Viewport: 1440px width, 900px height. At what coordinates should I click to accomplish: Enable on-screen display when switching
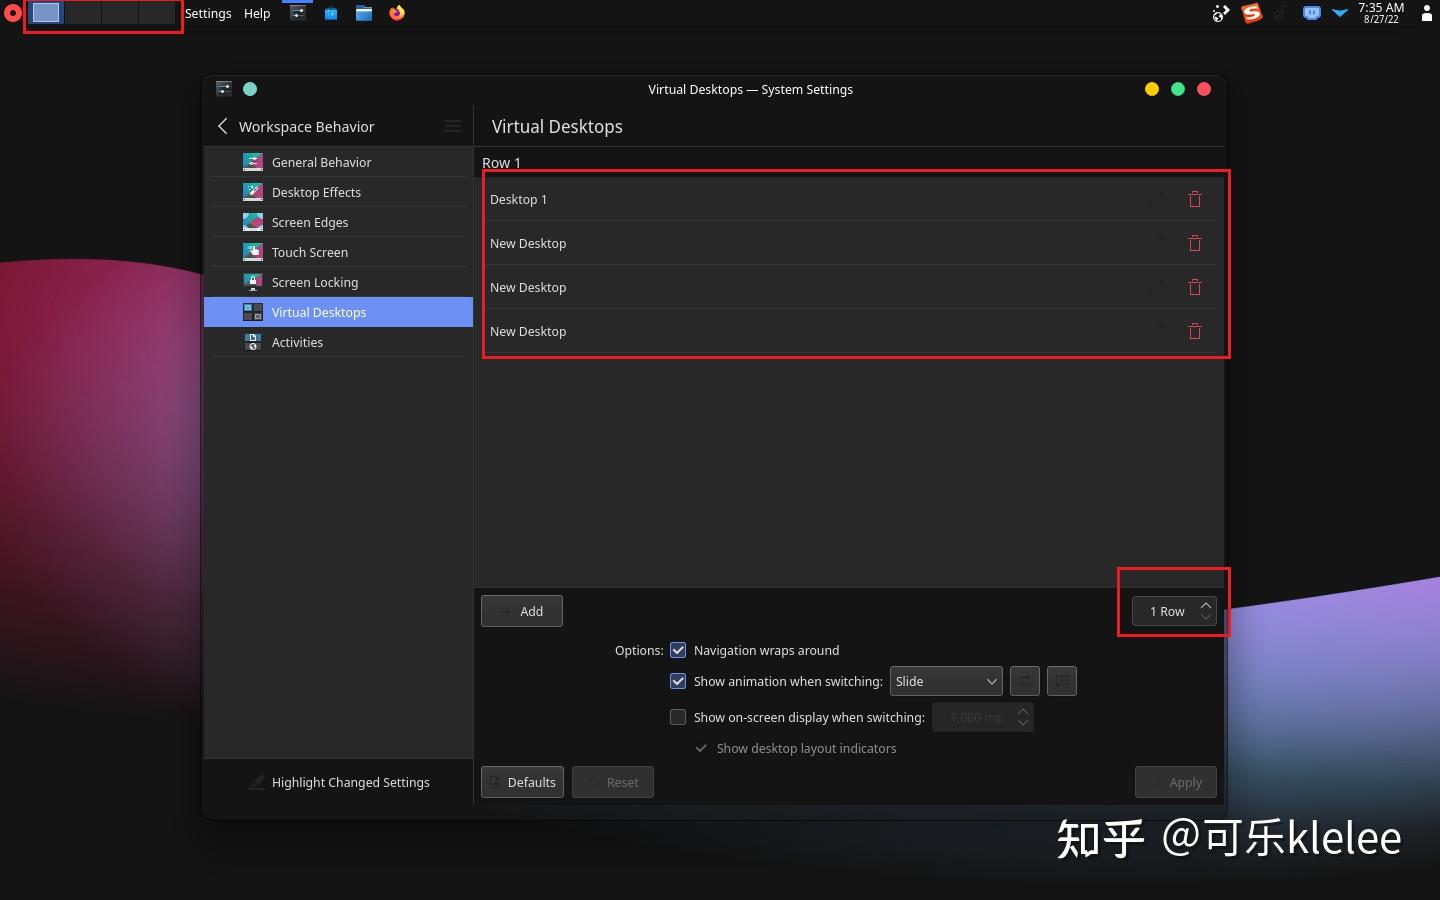[678, 717]
